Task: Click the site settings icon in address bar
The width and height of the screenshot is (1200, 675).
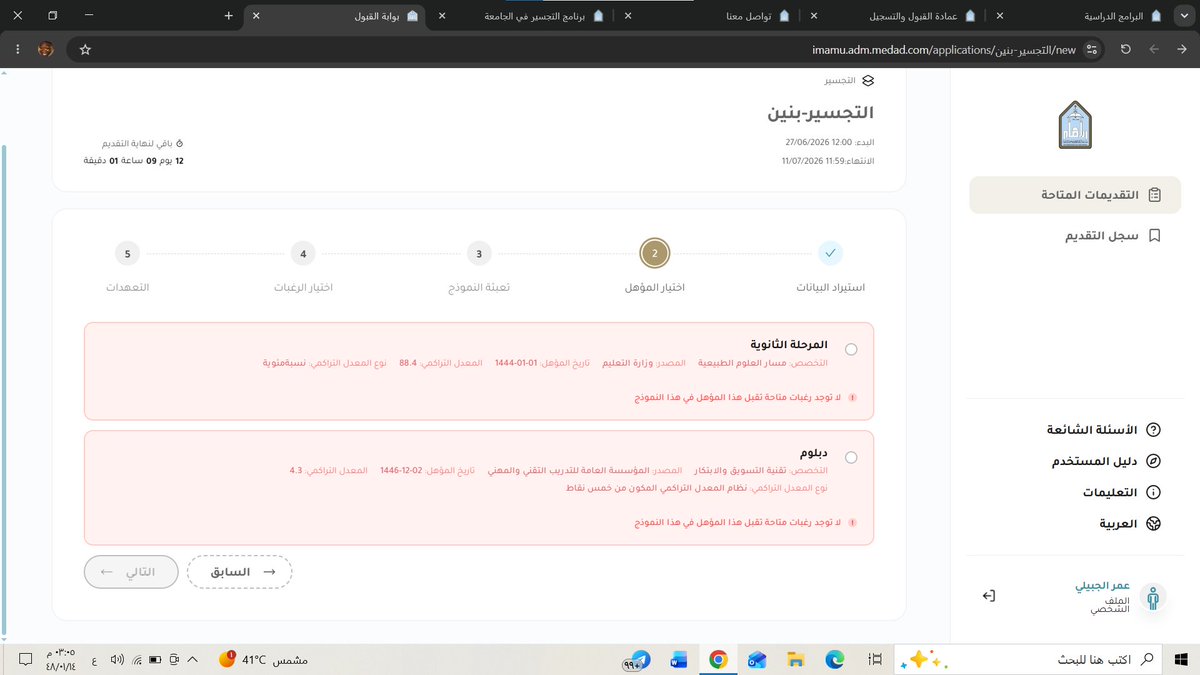Action: click(x=1091, y=49)
